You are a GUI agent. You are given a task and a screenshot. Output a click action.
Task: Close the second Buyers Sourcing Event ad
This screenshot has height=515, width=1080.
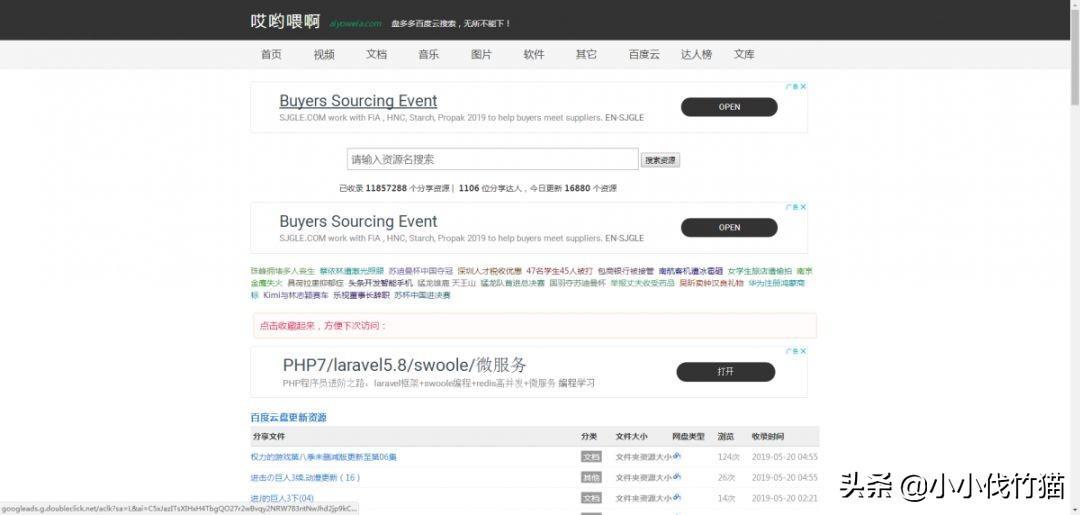pyautogui.click(x=802, y=208)
